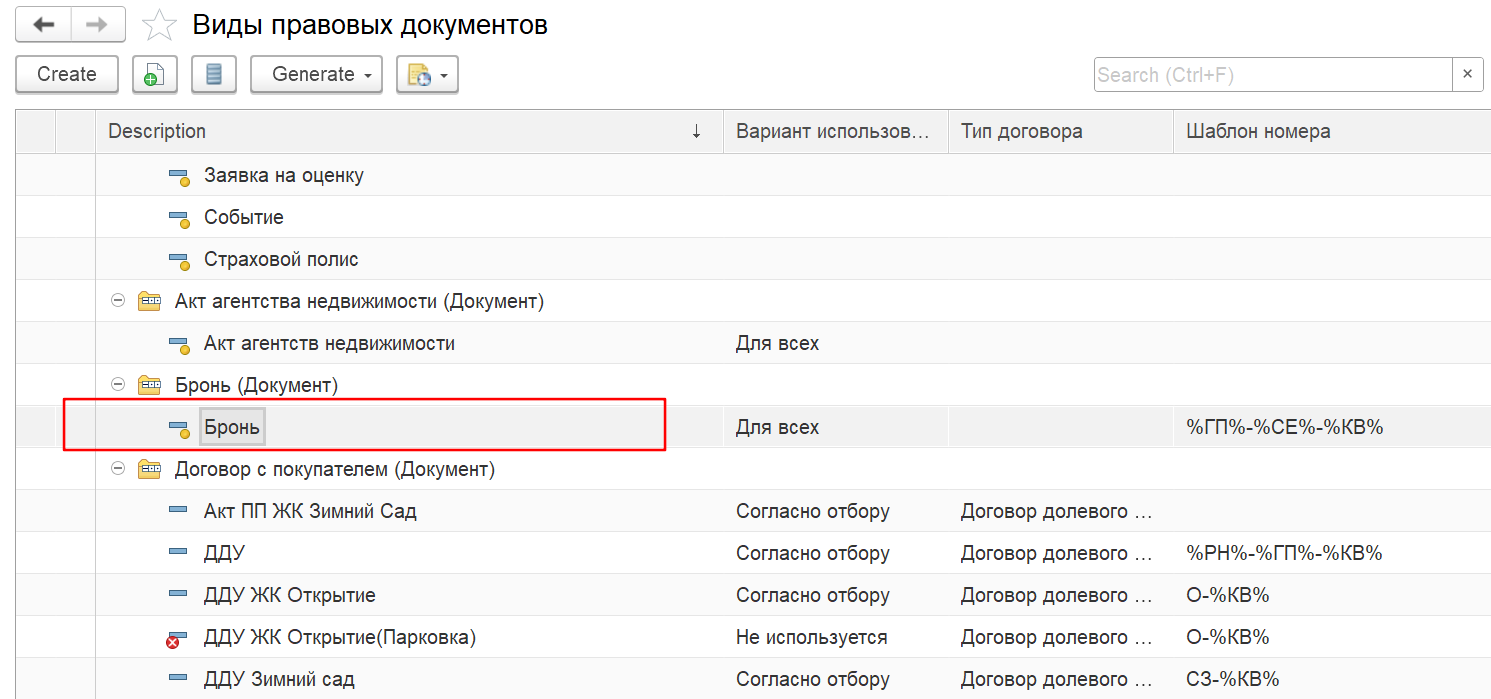Click the blue list view mode icon
Image resolution: width=1491 pixels, height=699 pixels.
(213, 75)
